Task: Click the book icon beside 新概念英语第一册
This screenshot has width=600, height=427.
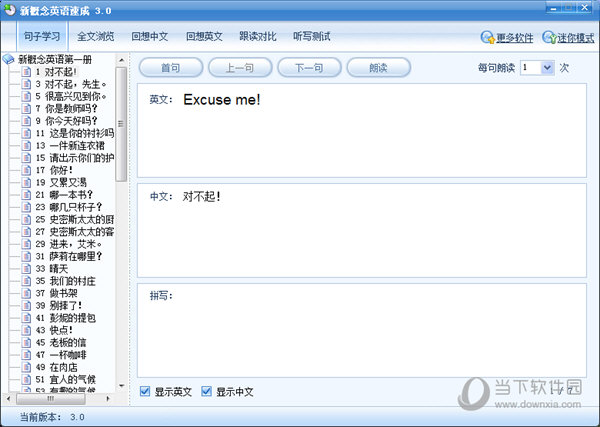Action: coord(8,59)
